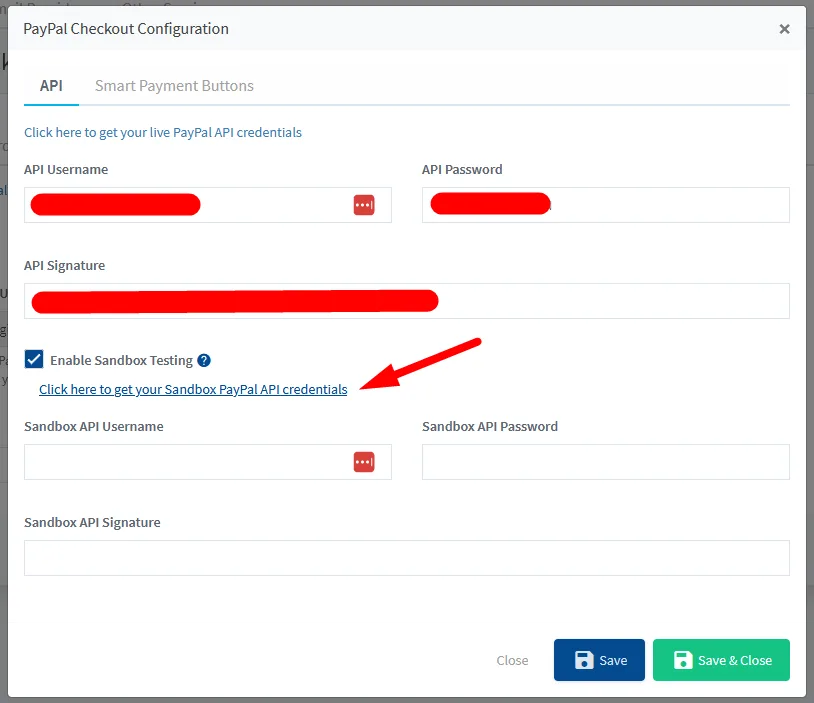The width and height of the screenshot is (814, 703).
Task: Open live PayPal API credentials link
Action: tap(163, 132)
